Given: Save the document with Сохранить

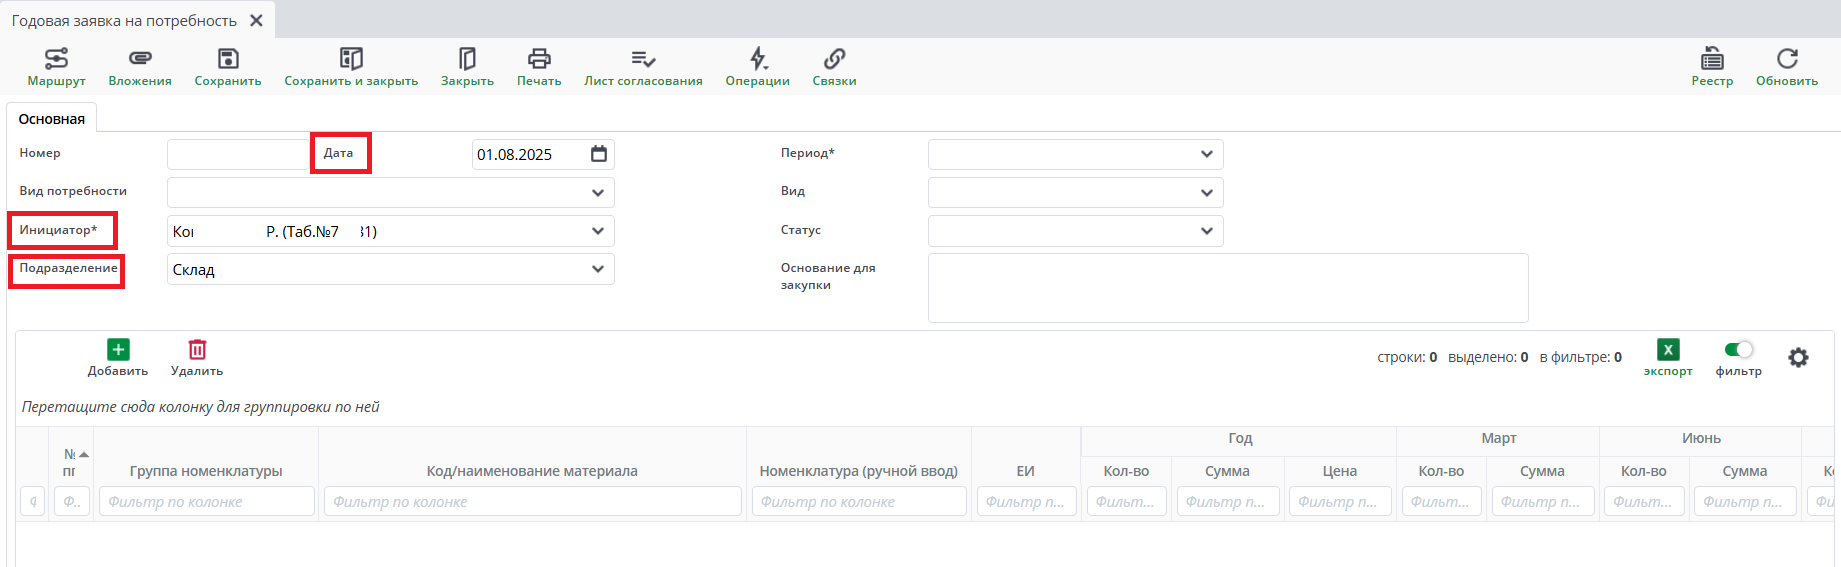Looking at the screenshot, I should [228, 66].
